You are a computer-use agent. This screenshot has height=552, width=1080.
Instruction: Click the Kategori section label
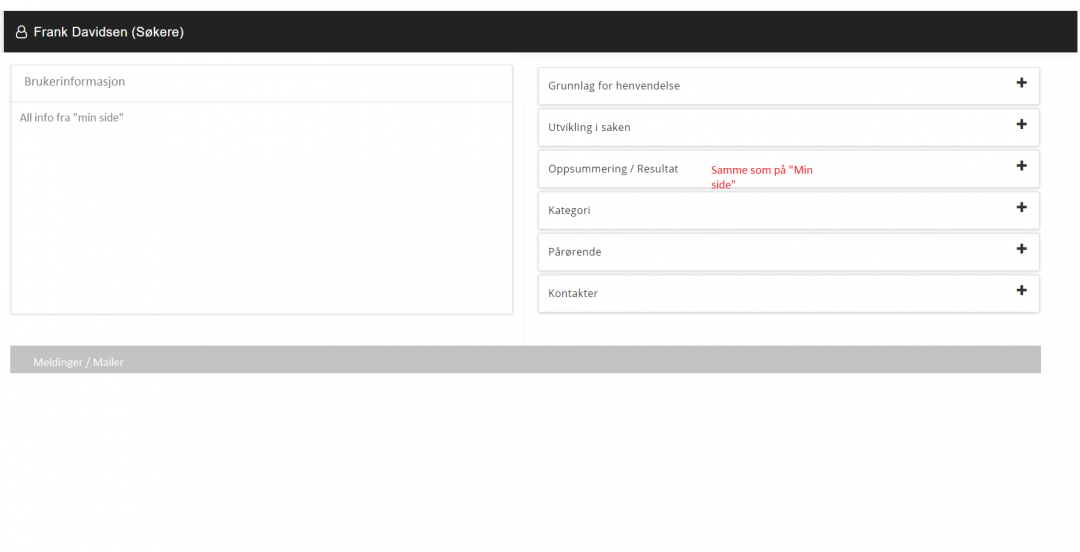click(x=569, y=211)
